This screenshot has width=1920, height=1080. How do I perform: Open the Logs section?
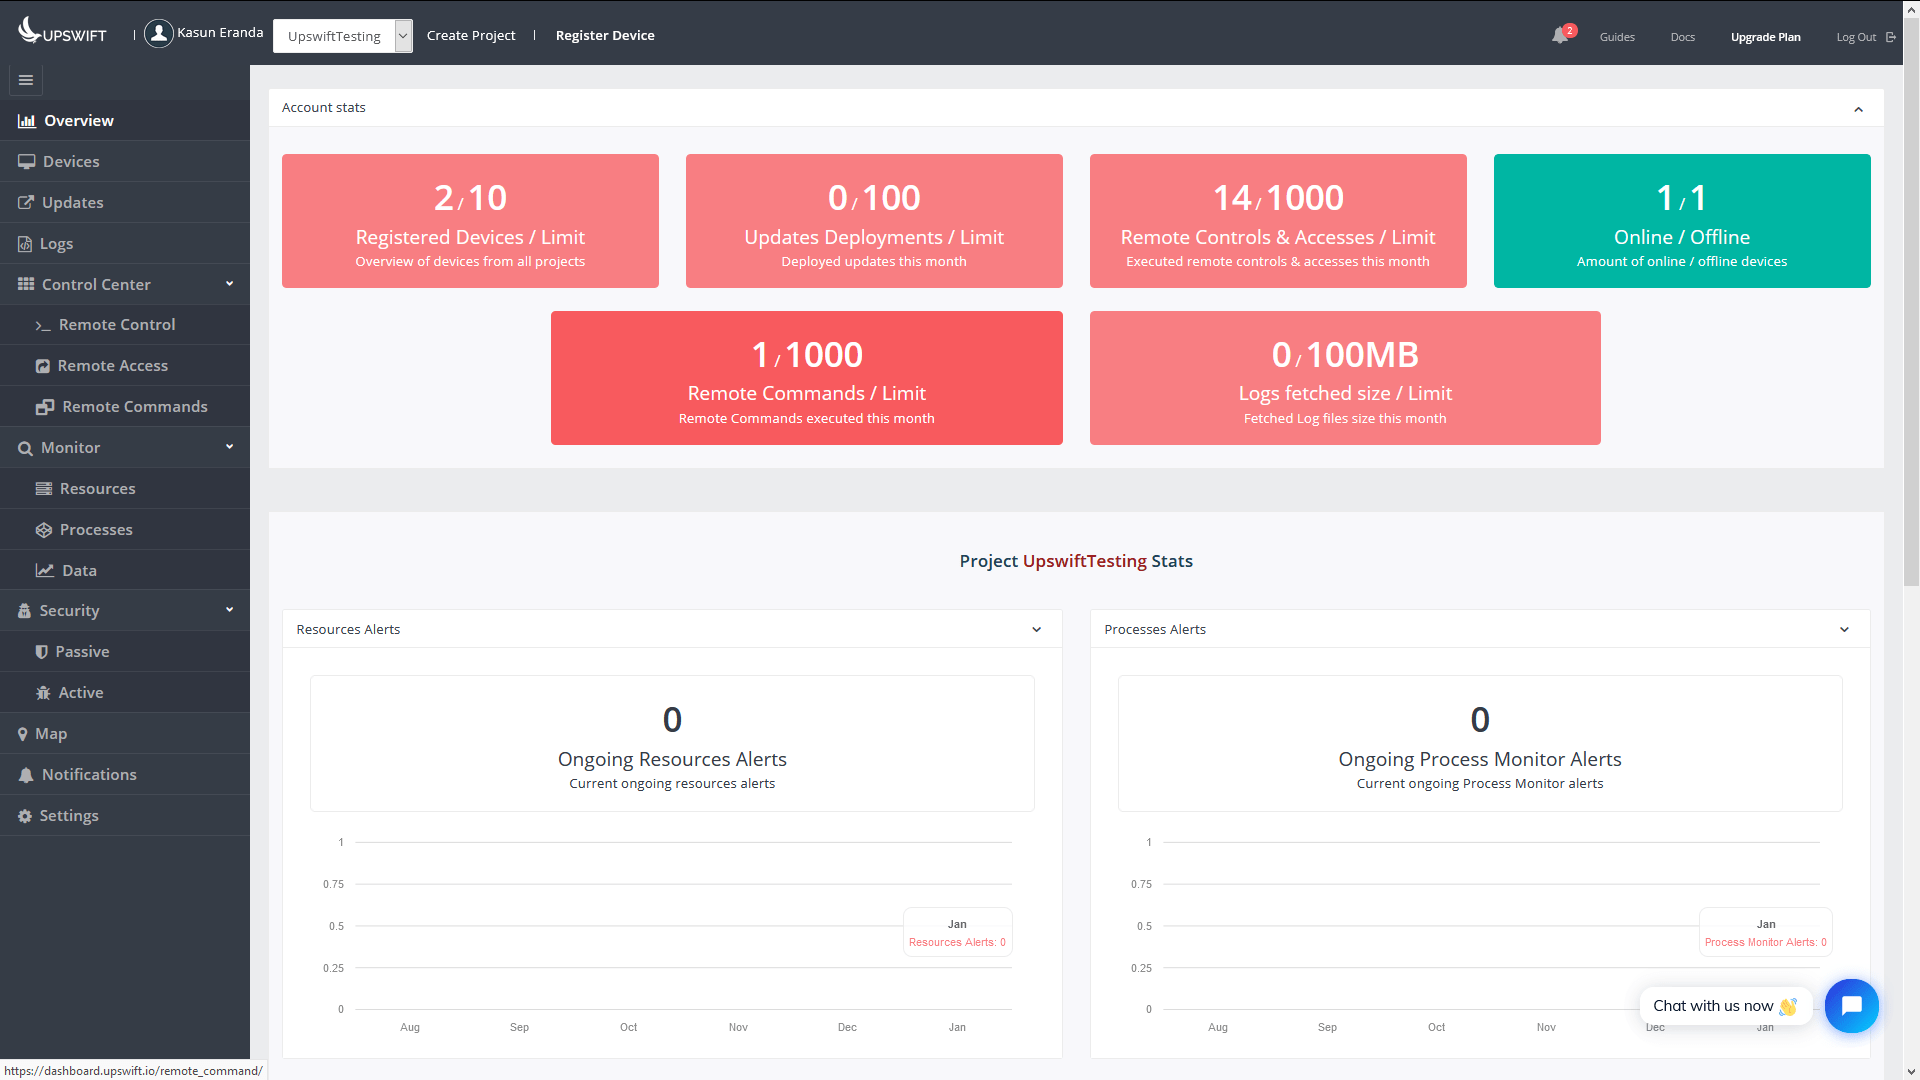125,244
